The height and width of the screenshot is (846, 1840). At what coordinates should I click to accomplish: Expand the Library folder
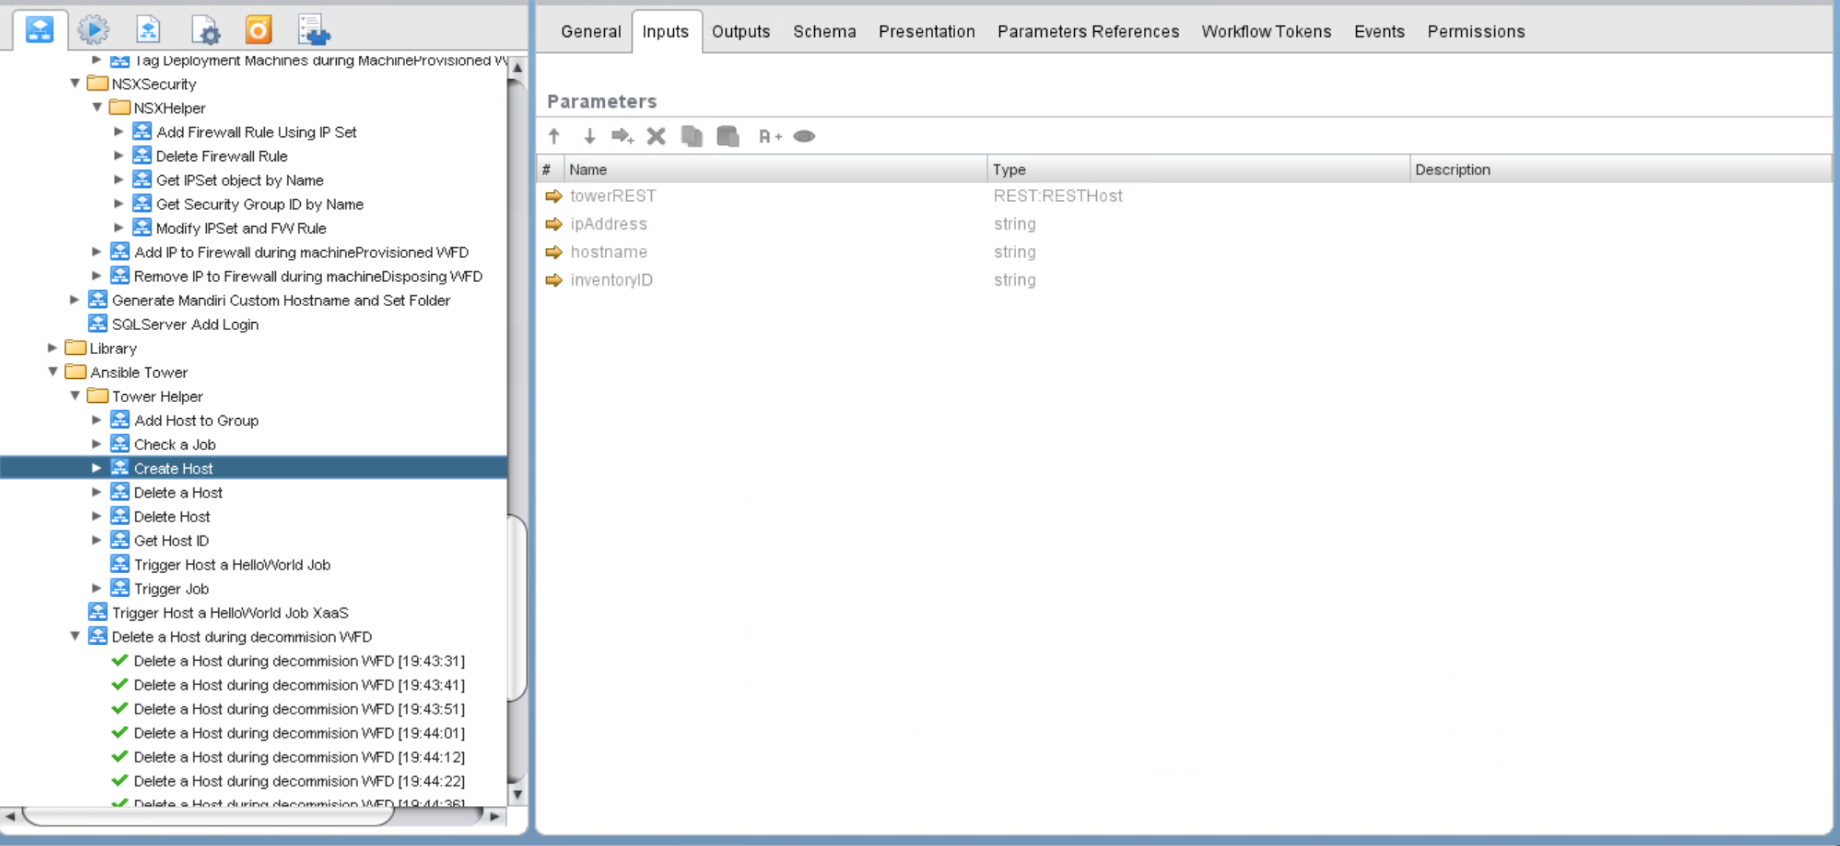53,348
